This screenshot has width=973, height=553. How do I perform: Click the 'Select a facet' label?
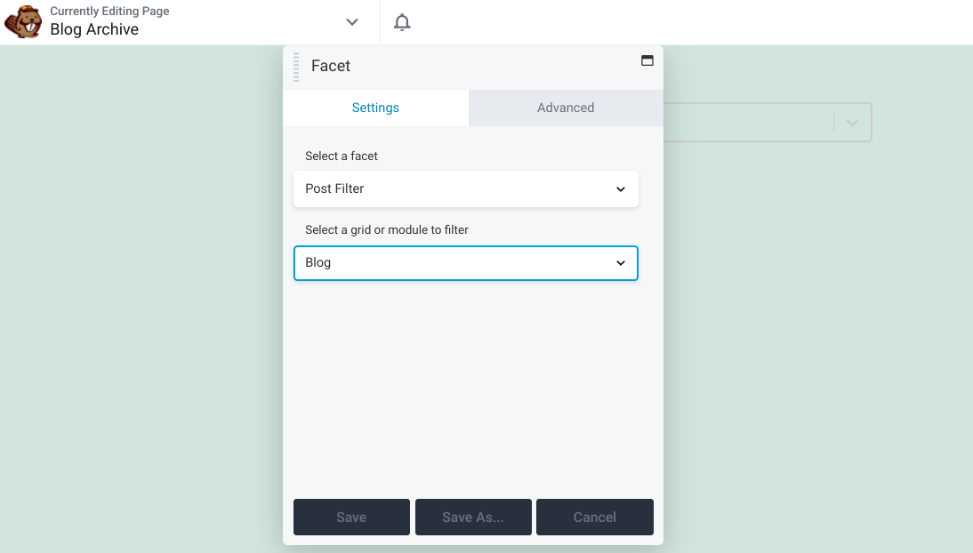click(341, 156)
